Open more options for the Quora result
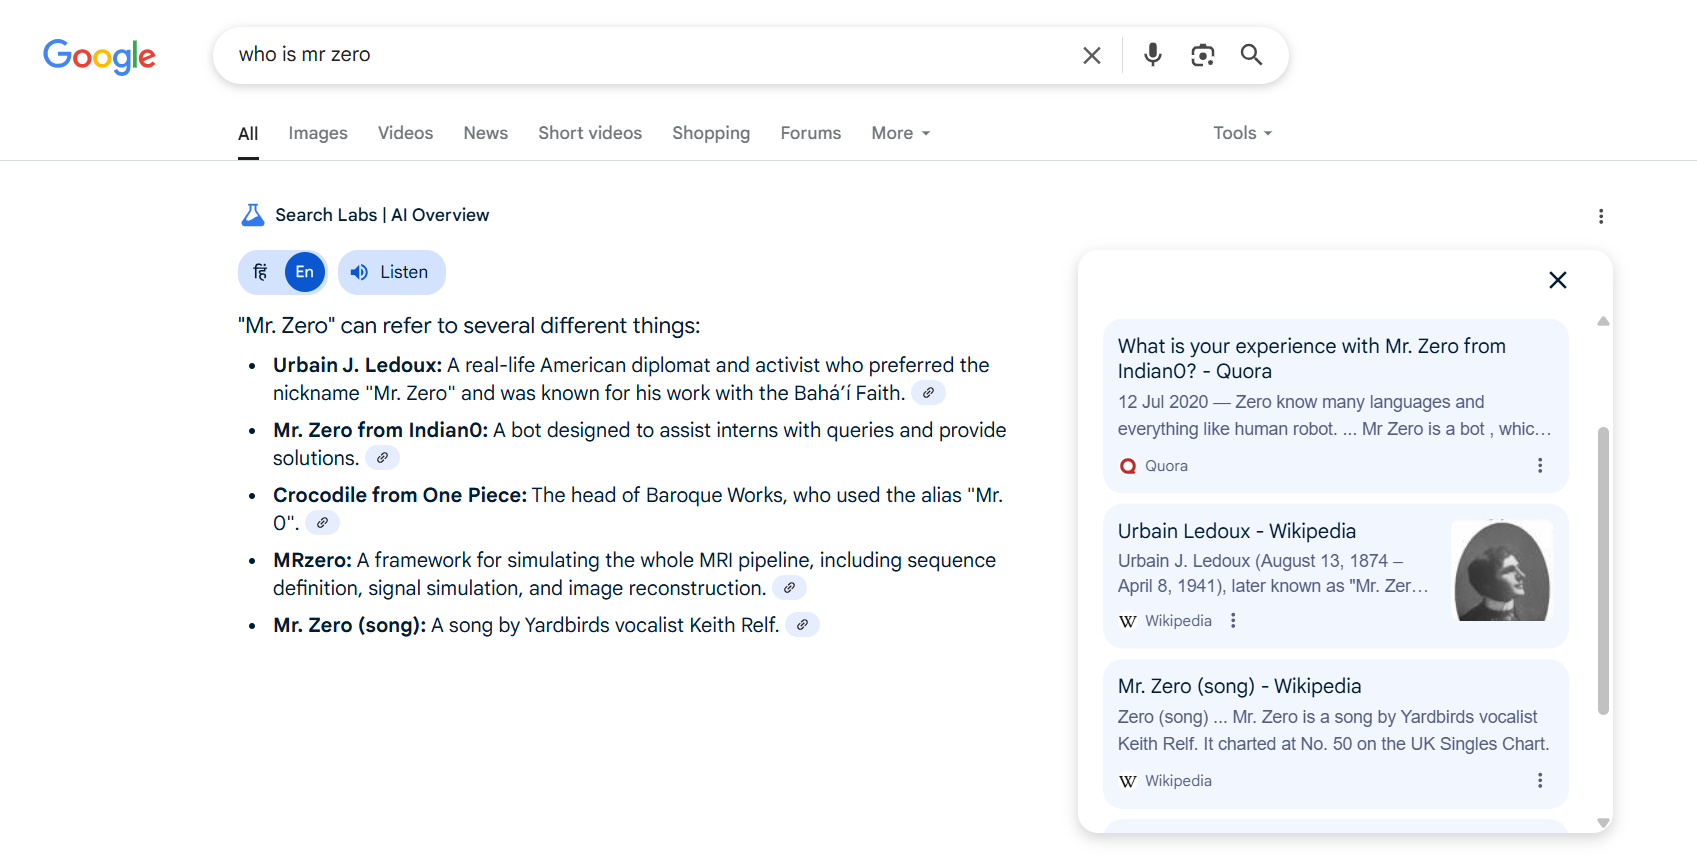Viewport: 1697px width, 858px height. 1540,466
